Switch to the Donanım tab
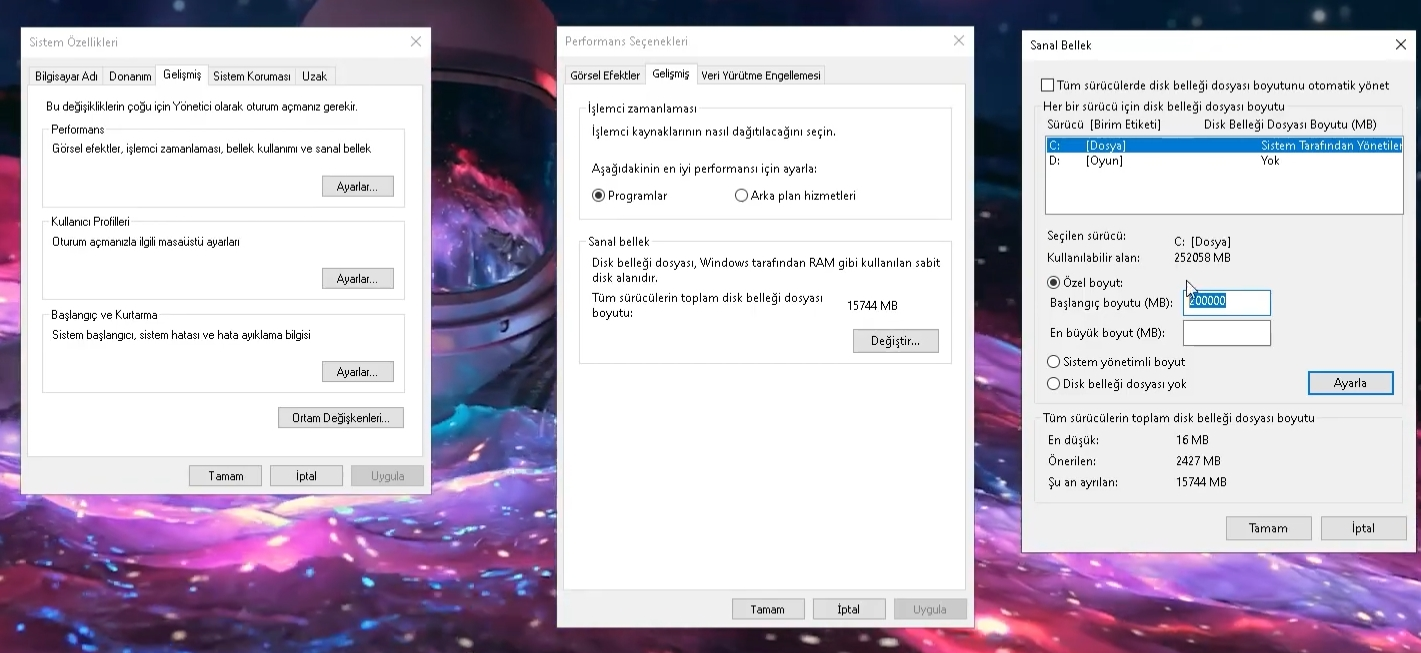Viewport: 1421px width, 653px height. coord(130,76)
